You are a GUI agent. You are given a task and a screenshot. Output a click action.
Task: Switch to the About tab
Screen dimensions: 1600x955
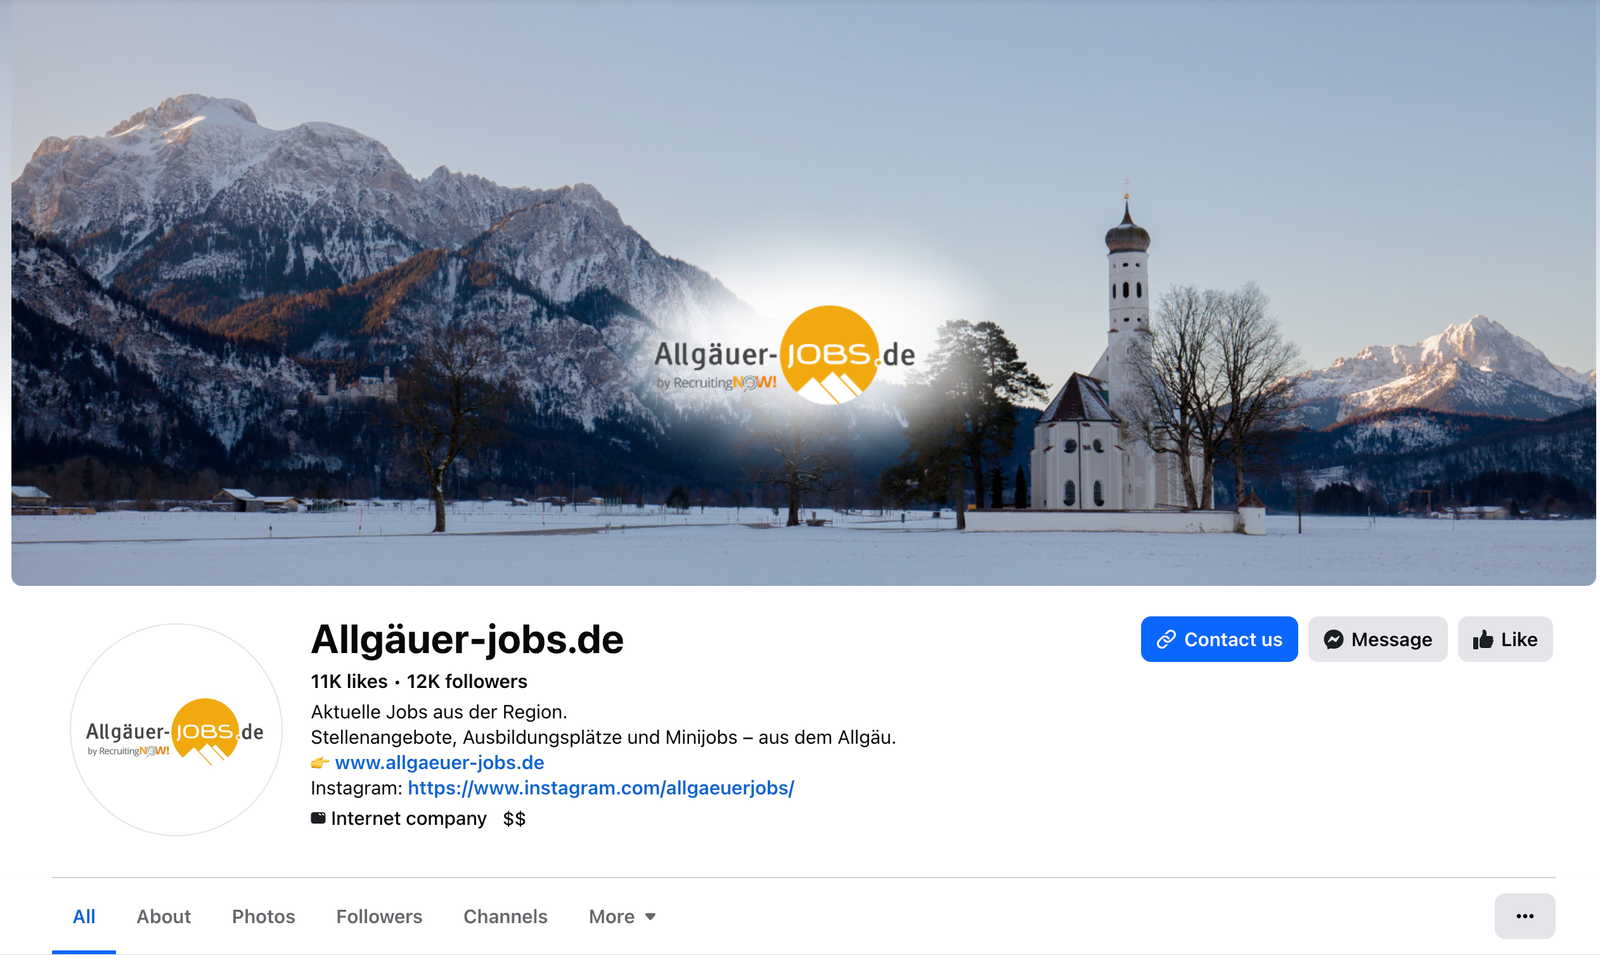tap(164, 916)
